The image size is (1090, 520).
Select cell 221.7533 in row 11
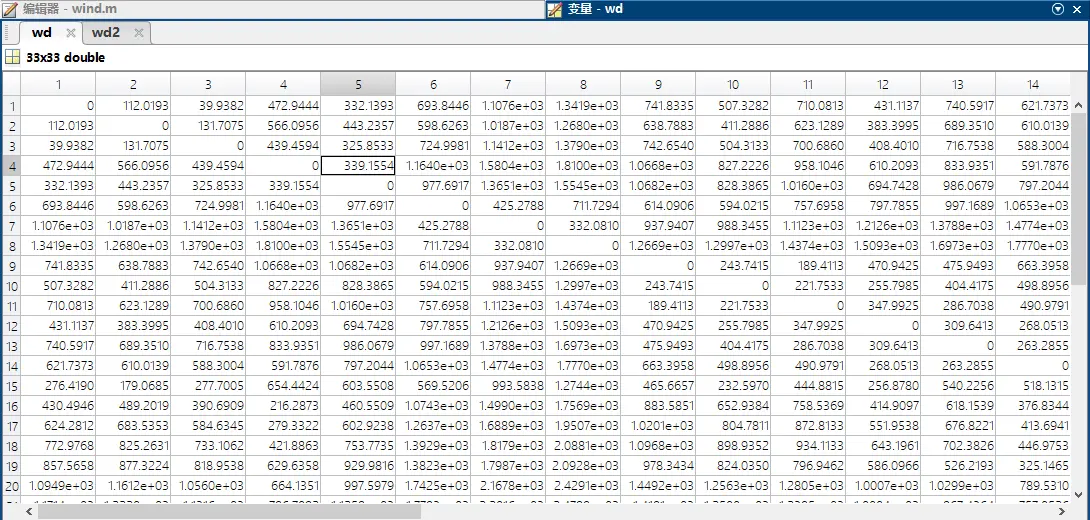pos(733,305)
